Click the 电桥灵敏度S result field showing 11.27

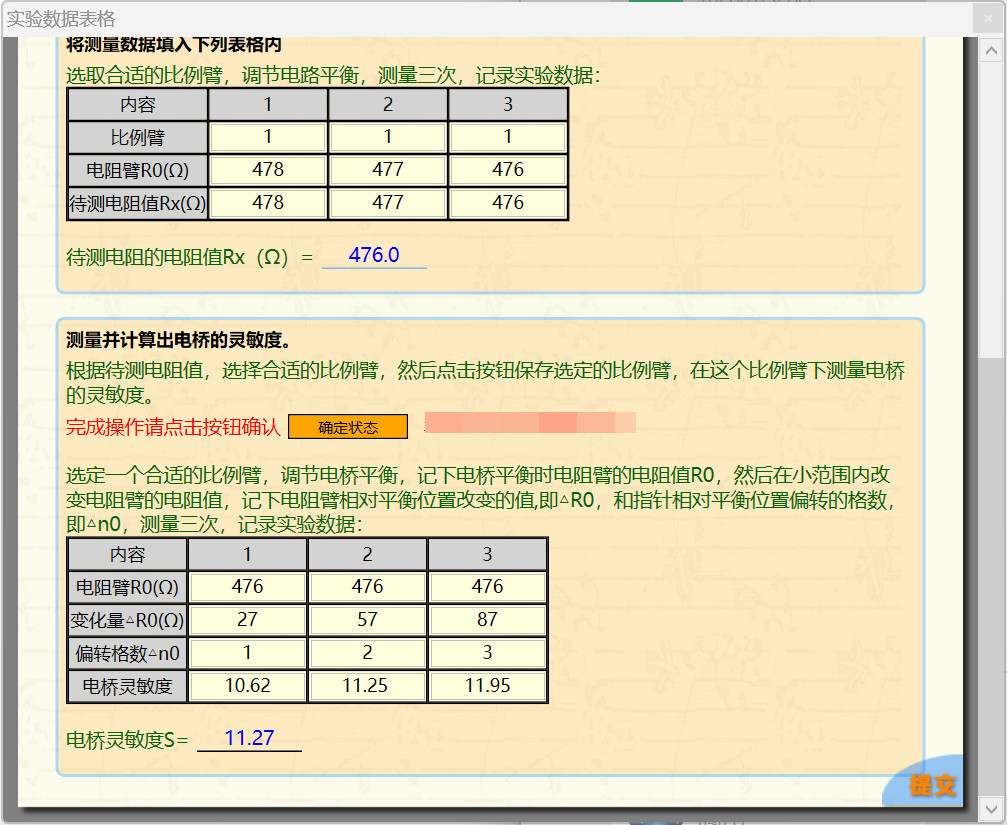point(249,739)
